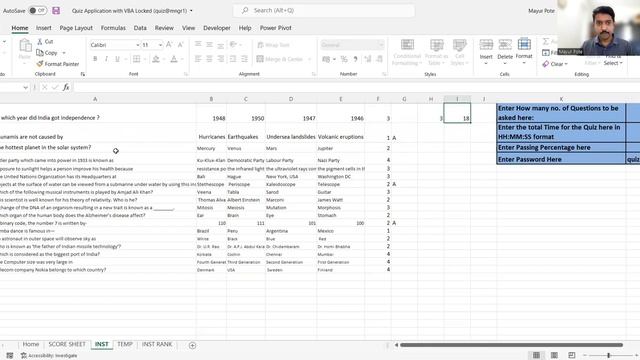This screenshot has width=640, height=360.
Task: Click the Format cells button
Action: 524,51
